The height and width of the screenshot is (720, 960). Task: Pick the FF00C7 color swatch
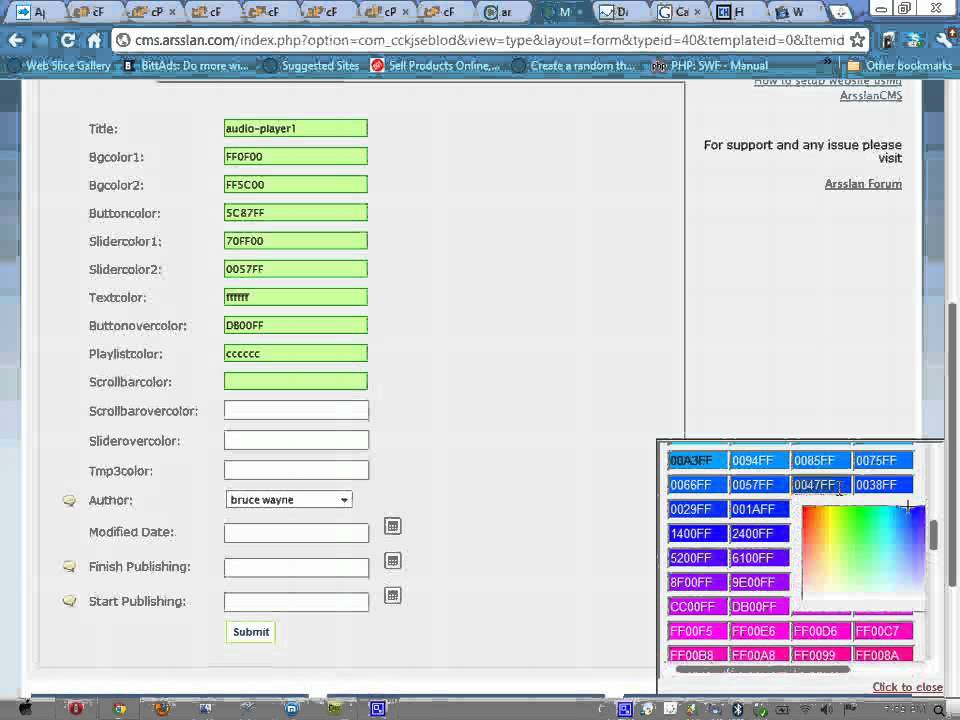coord(883,631)
